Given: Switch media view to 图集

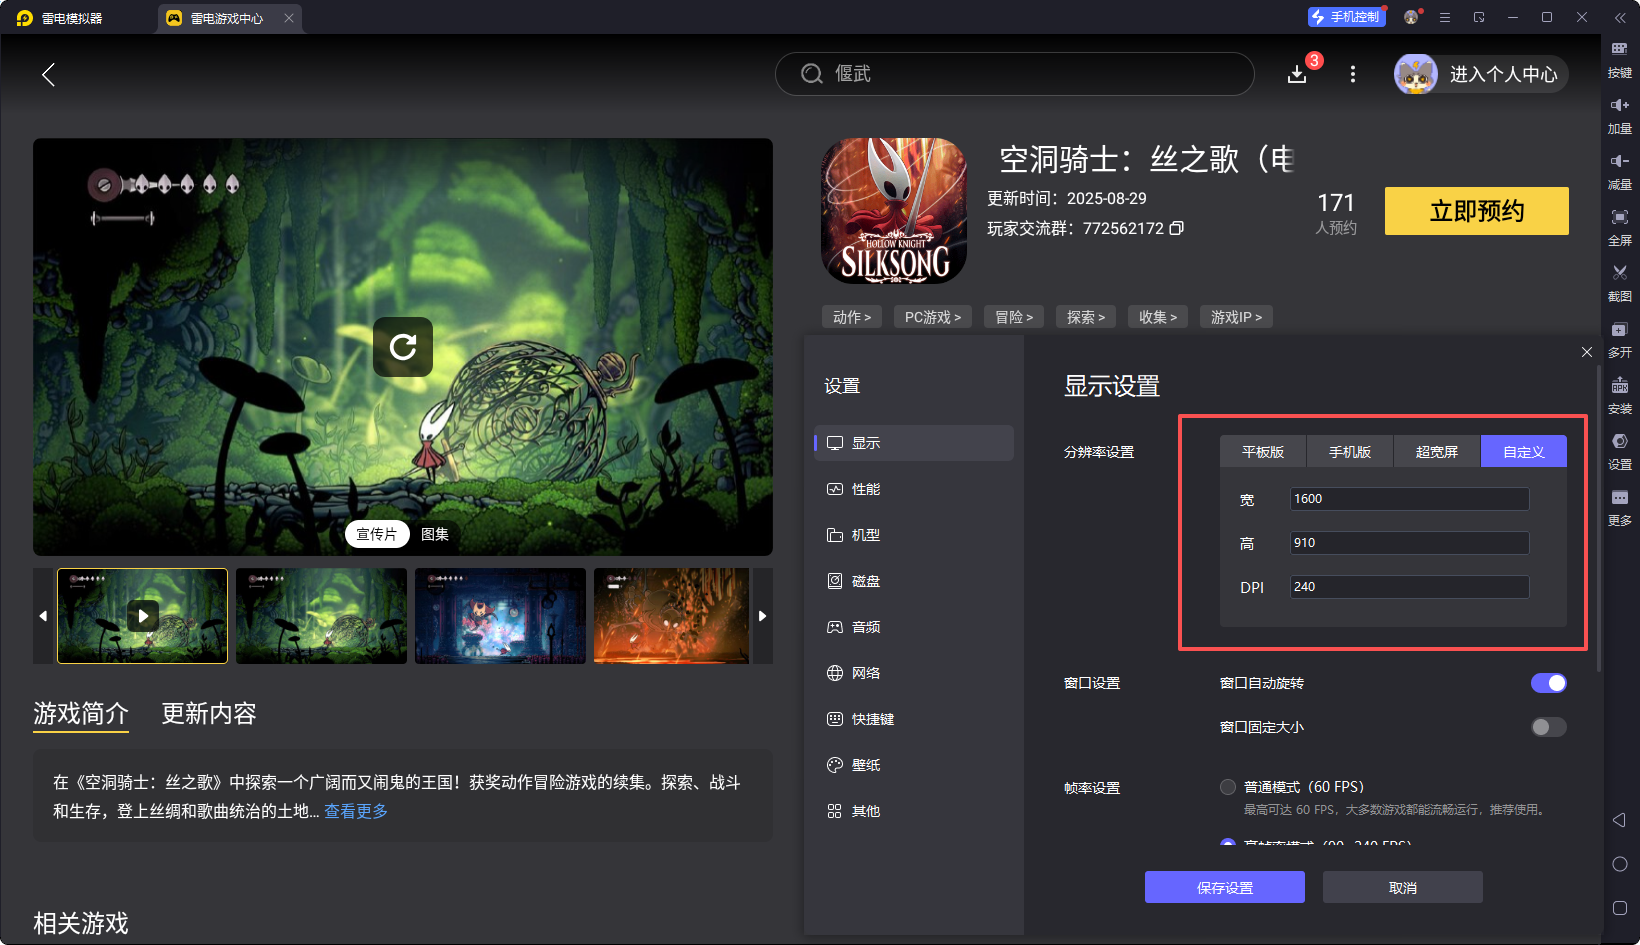Looking at the screenshot, I should coord(435,534).
